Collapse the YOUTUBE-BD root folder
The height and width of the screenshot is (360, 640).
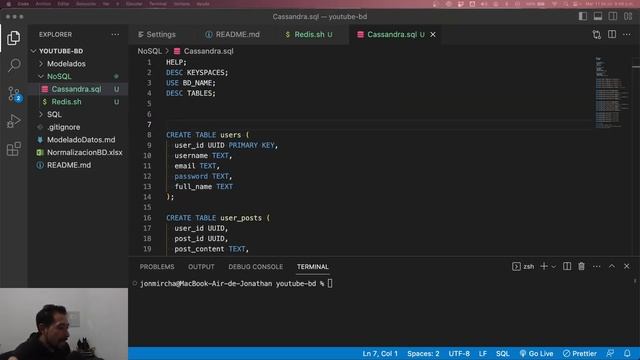pyautogui.click(x=61, y=51)
